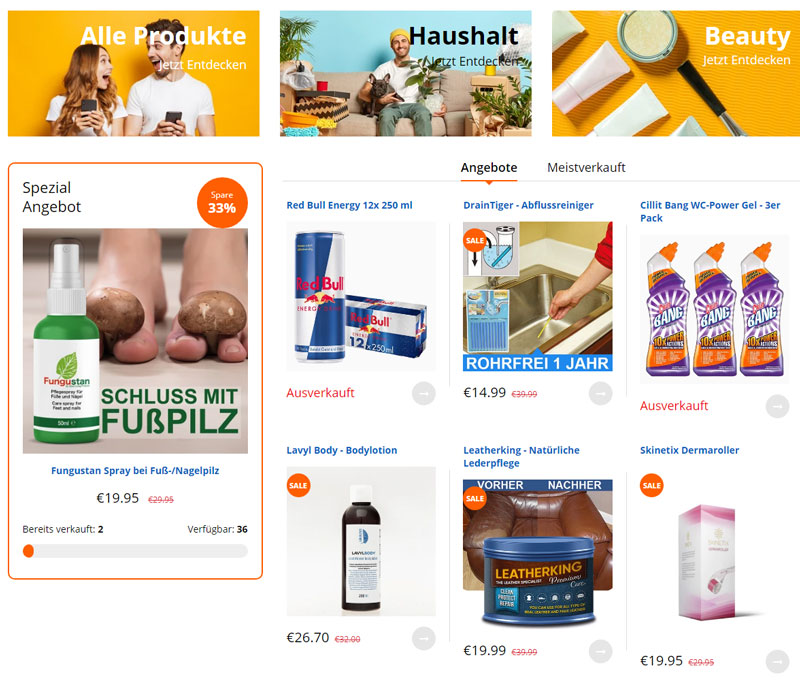Click the arrow button for Leatherking Lederpflege
Image resolution: width=800 pixels, height=680 pixels.
[601, 651]
